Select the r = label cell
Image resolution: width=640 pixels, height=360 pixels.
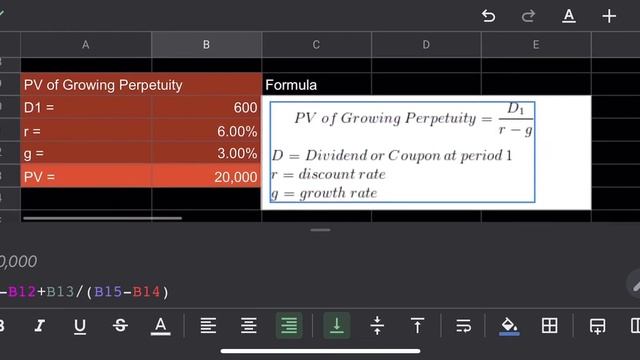pos(86,131)
